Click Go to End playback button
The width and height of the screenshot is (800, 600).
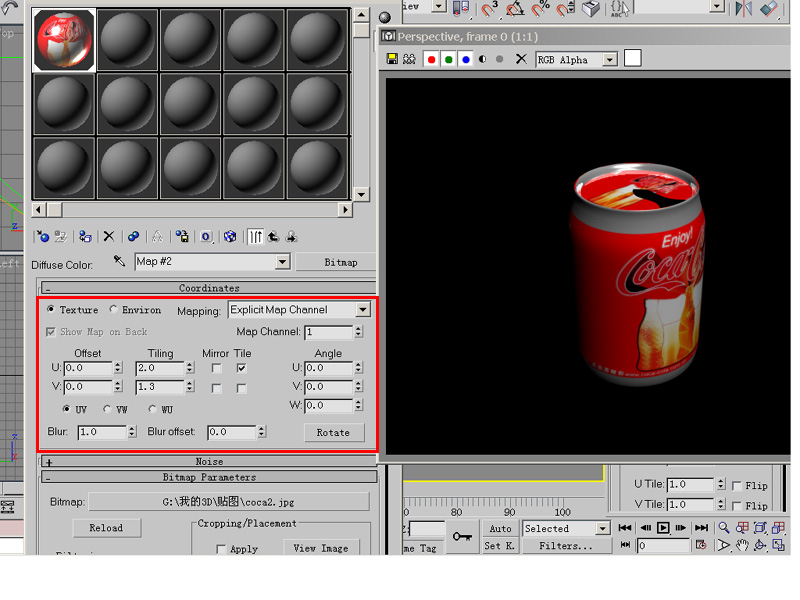point(702,528)
